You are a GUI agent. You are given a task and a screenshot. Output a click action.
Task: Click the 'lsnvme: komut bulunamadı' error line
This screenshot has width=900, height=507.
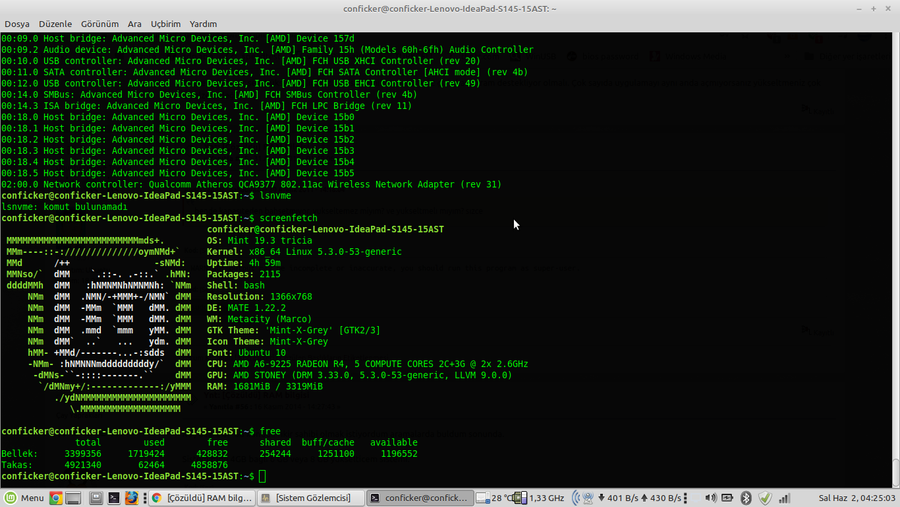click(x=64, y=207)
